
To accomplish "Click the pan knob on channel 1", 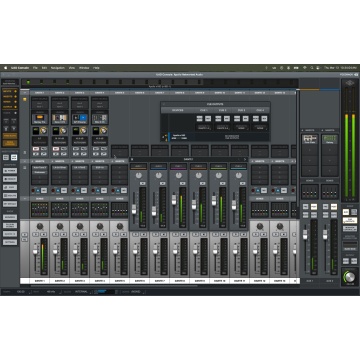I will pyautogui.click(x=40, y=226).
